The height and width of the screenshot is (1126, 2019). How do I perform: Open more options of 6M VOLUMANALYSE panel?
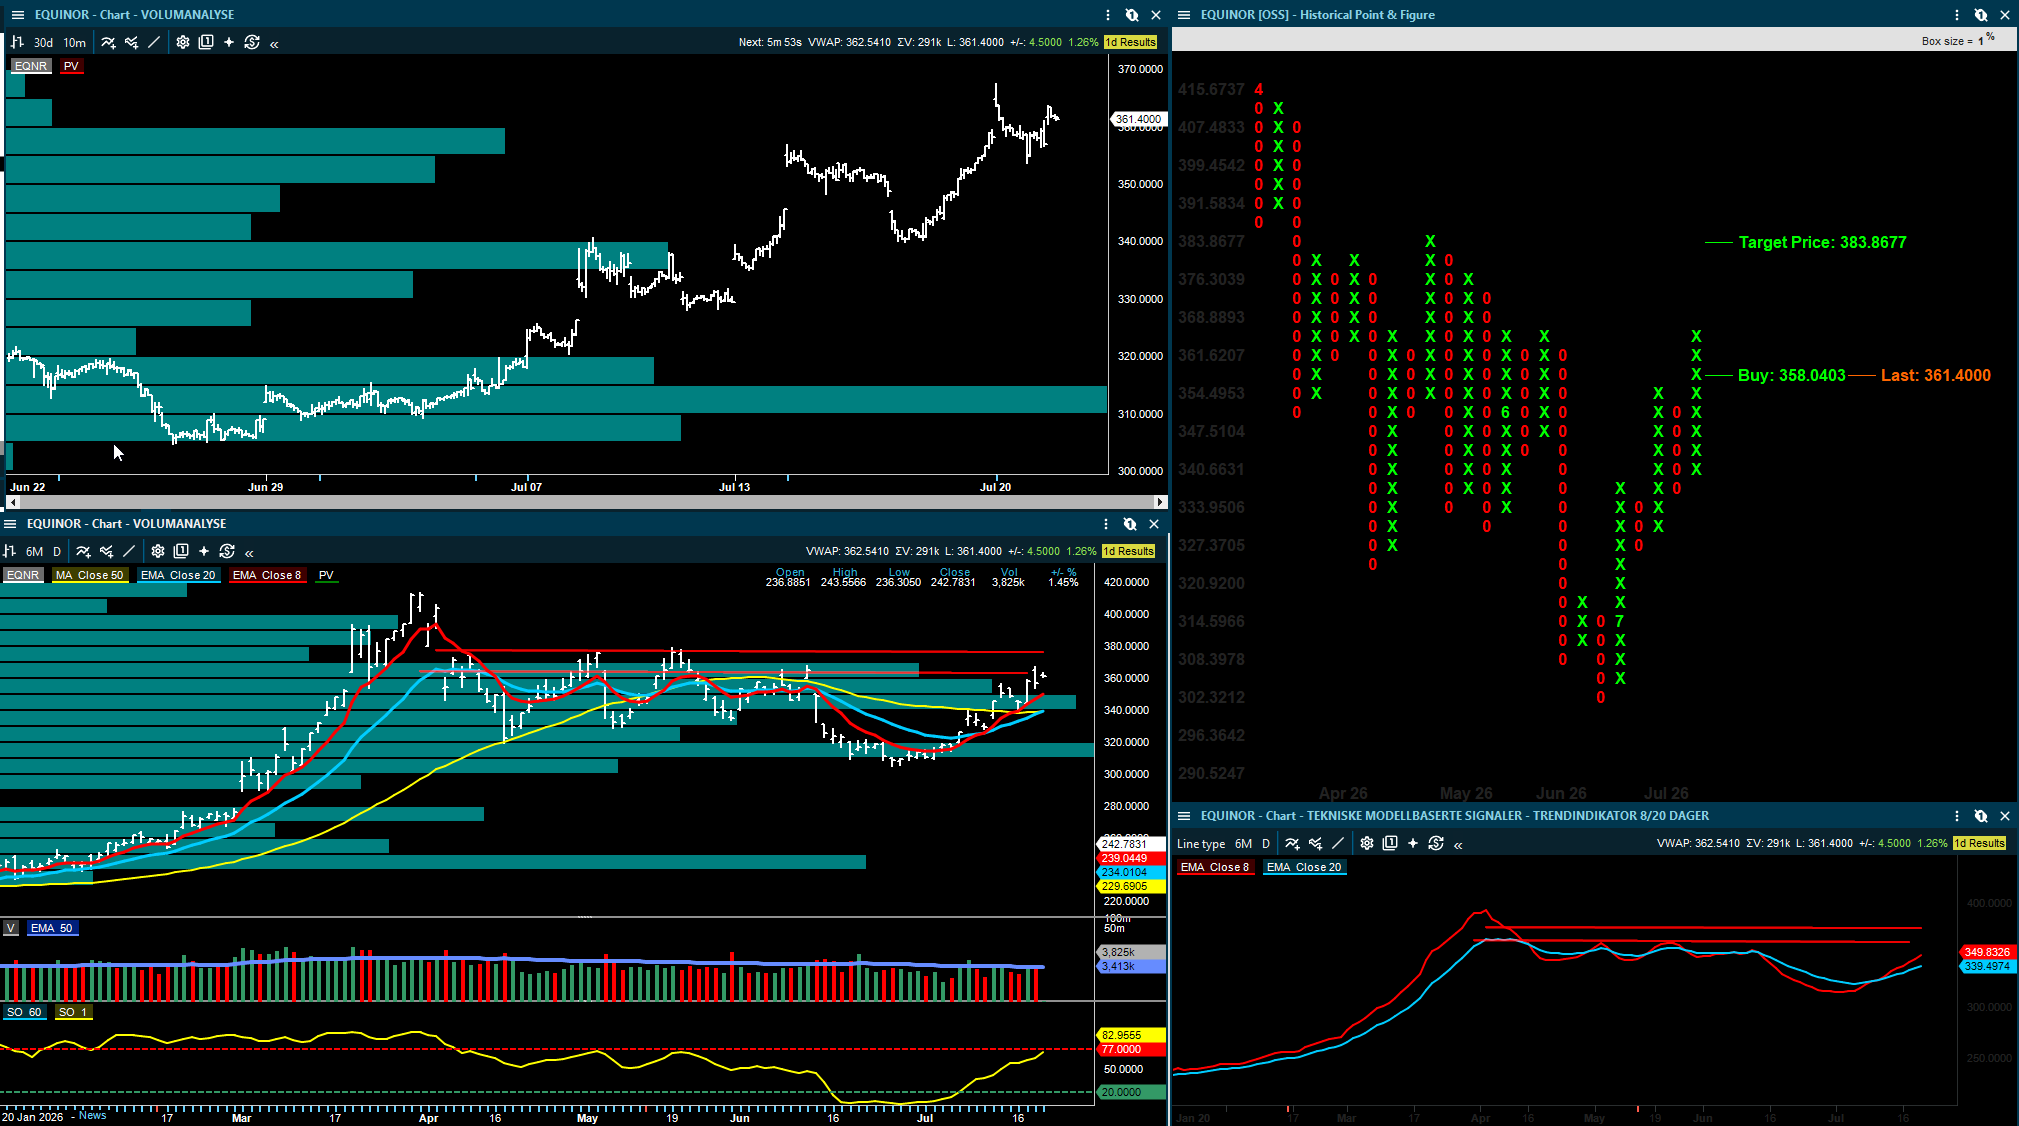[x=1106, y=524]
